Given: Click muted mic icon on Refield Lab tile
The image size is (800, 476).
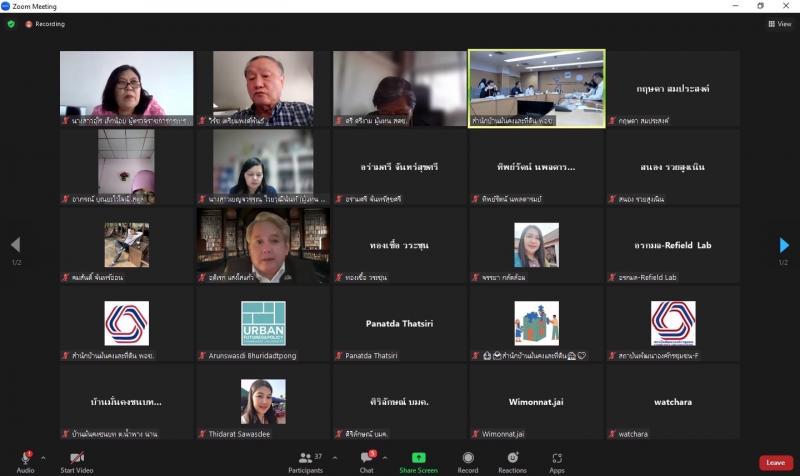Looking at the screenshot, I should pos(612,278).
